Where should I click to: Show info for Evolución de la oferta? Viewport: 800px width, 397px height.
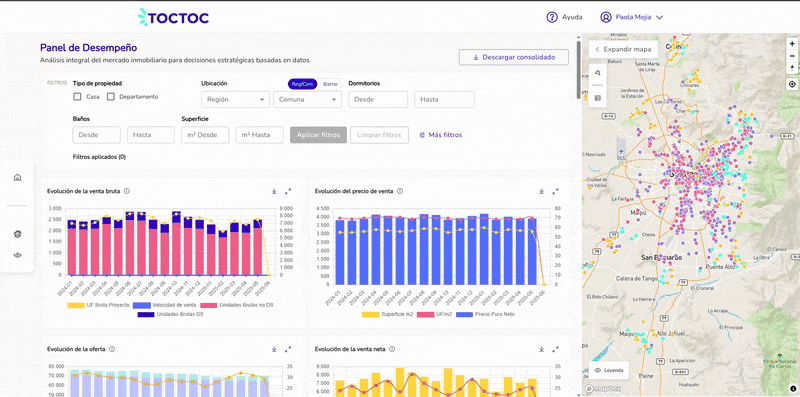112,349
